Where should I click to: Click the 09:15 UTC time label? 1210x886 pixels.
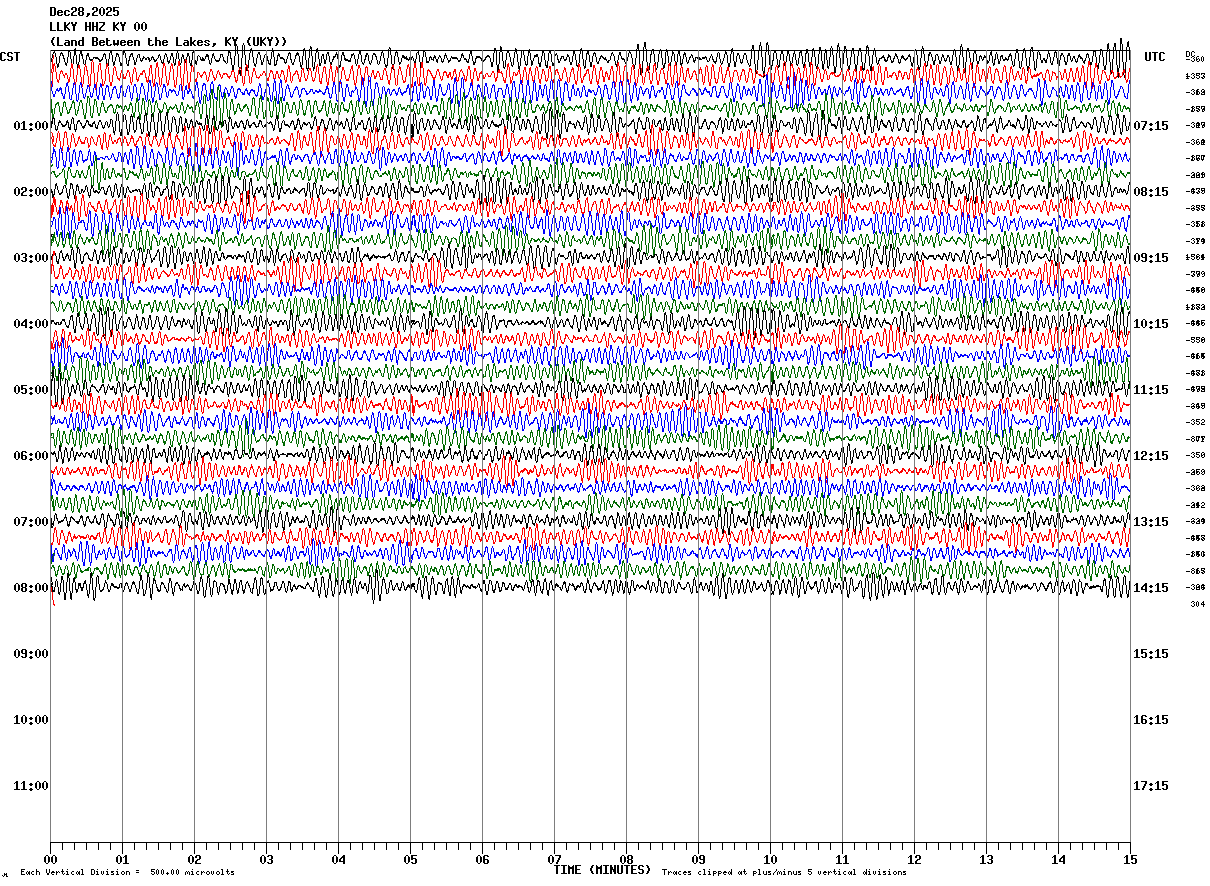coord(1150,258)
